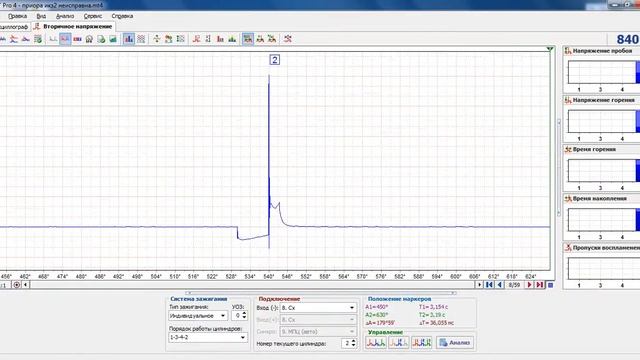This screenshot has height=360, width=640.
Task: Click the Время накопления panel icon
Action: point(568,198)
